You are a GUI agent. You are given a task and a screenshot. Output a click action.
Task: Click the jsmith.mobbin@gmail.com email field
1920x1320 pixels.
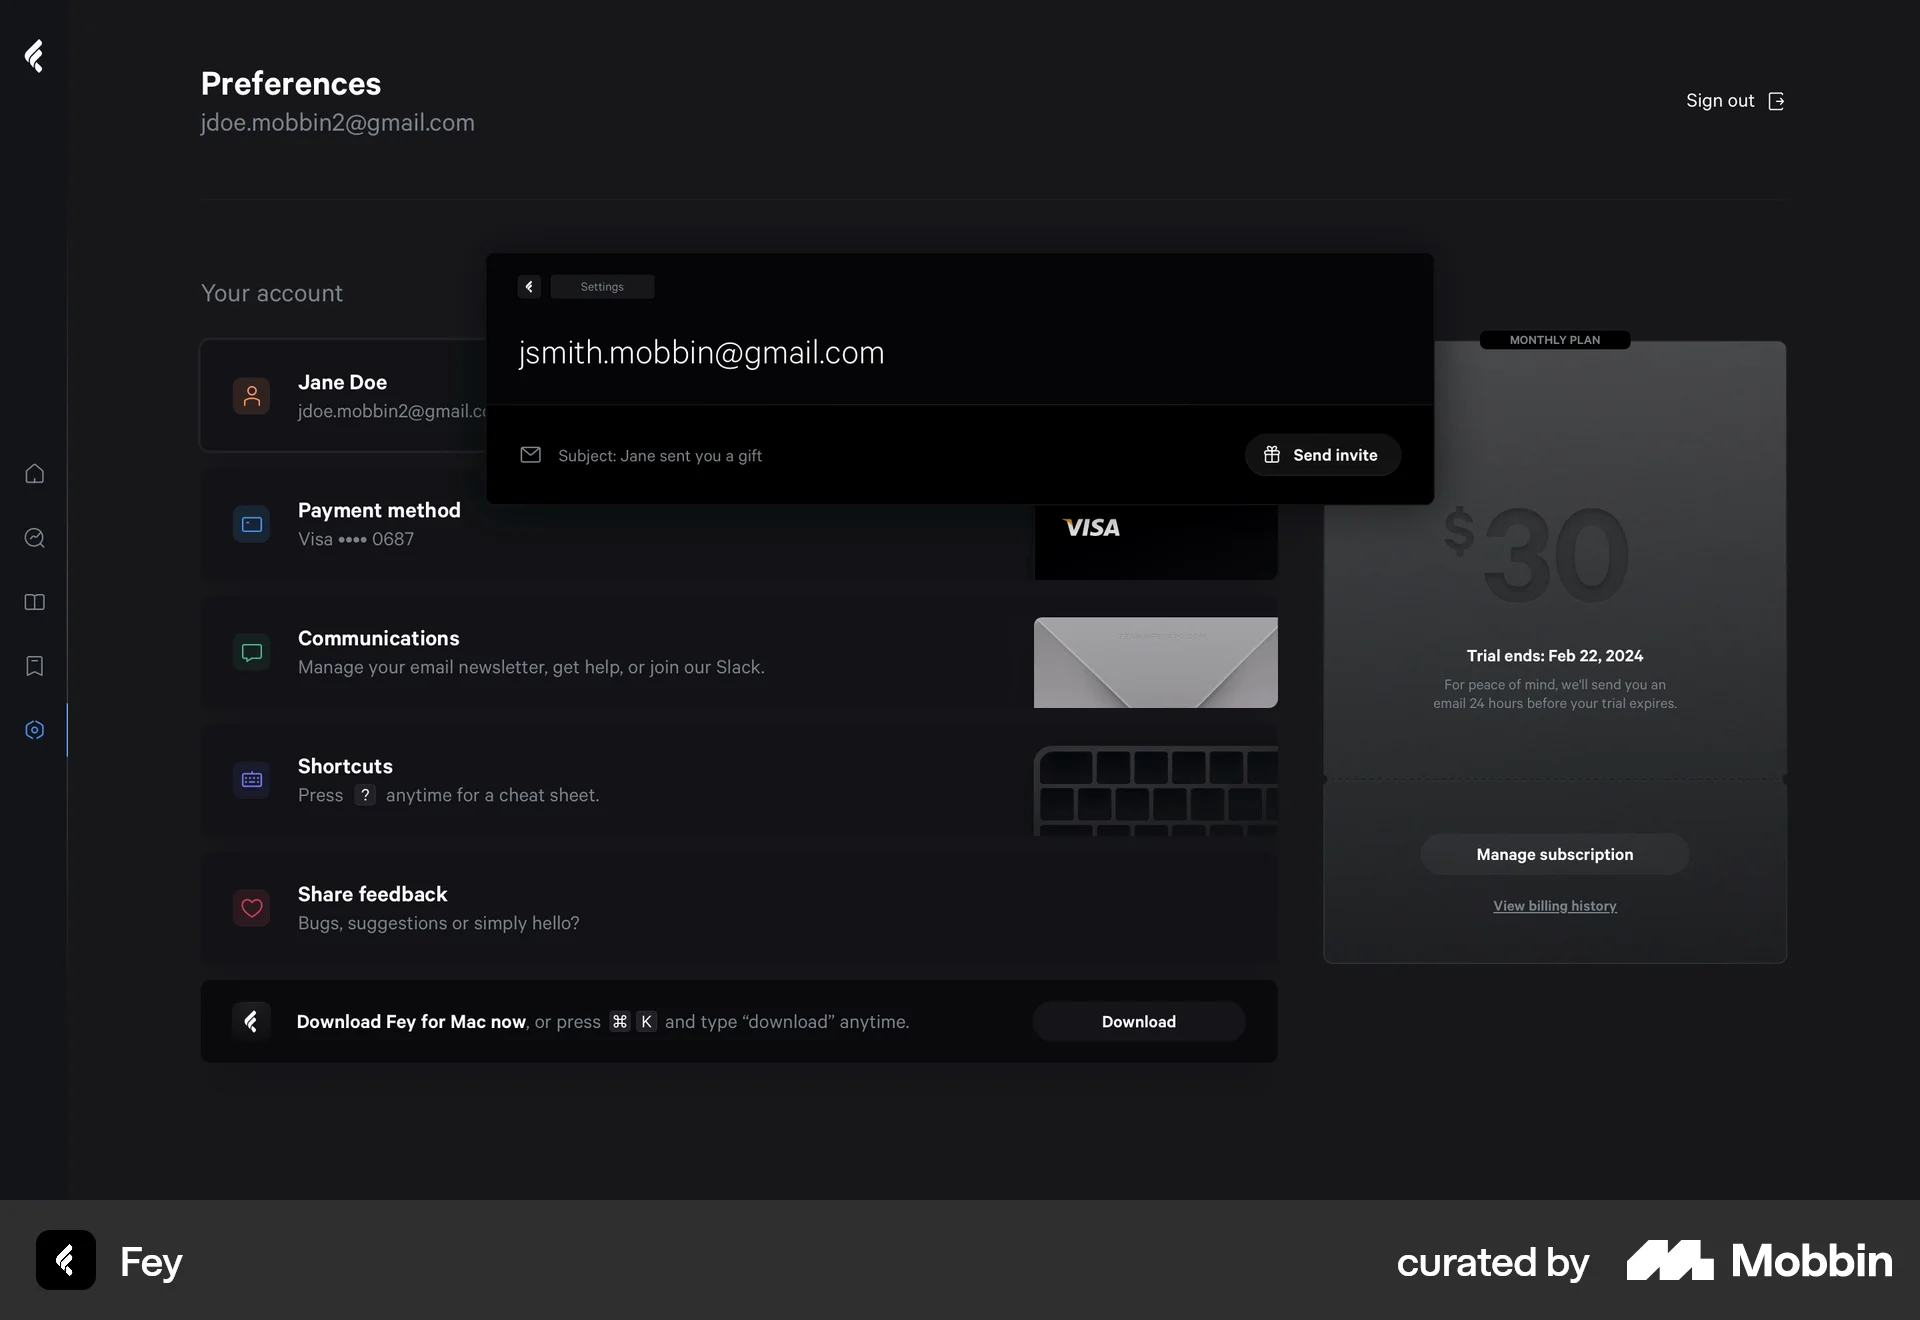(x=700, y=353)
